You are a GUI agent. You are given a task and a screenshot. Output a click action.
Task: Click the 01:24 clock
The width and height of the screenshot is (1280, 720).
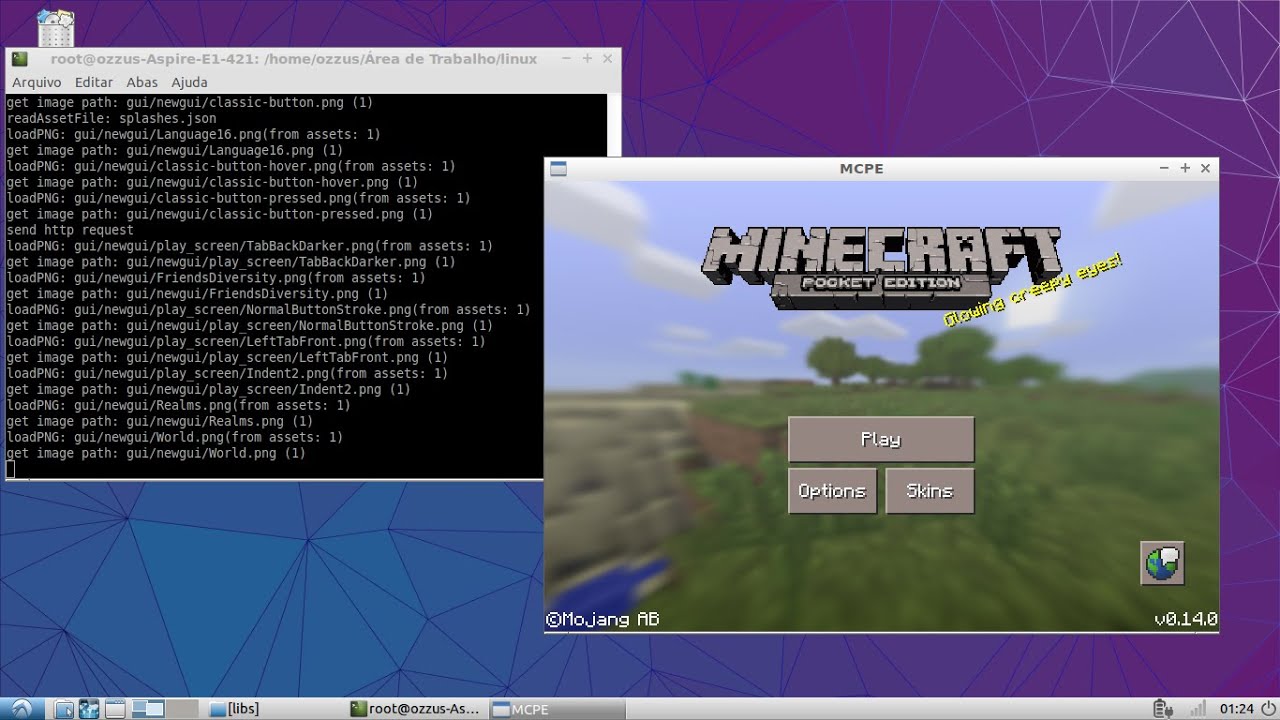click(x=1236, y=709)
